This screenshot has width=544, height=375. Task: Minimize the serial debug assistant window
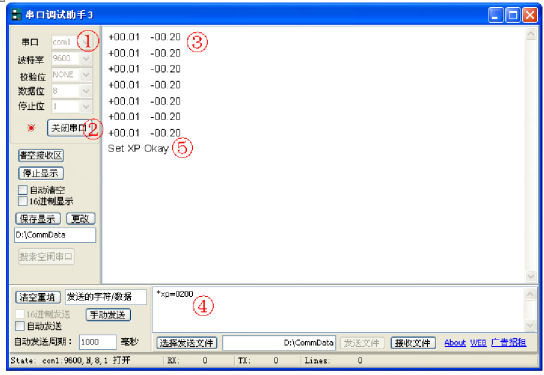click(x=496, y=15)
